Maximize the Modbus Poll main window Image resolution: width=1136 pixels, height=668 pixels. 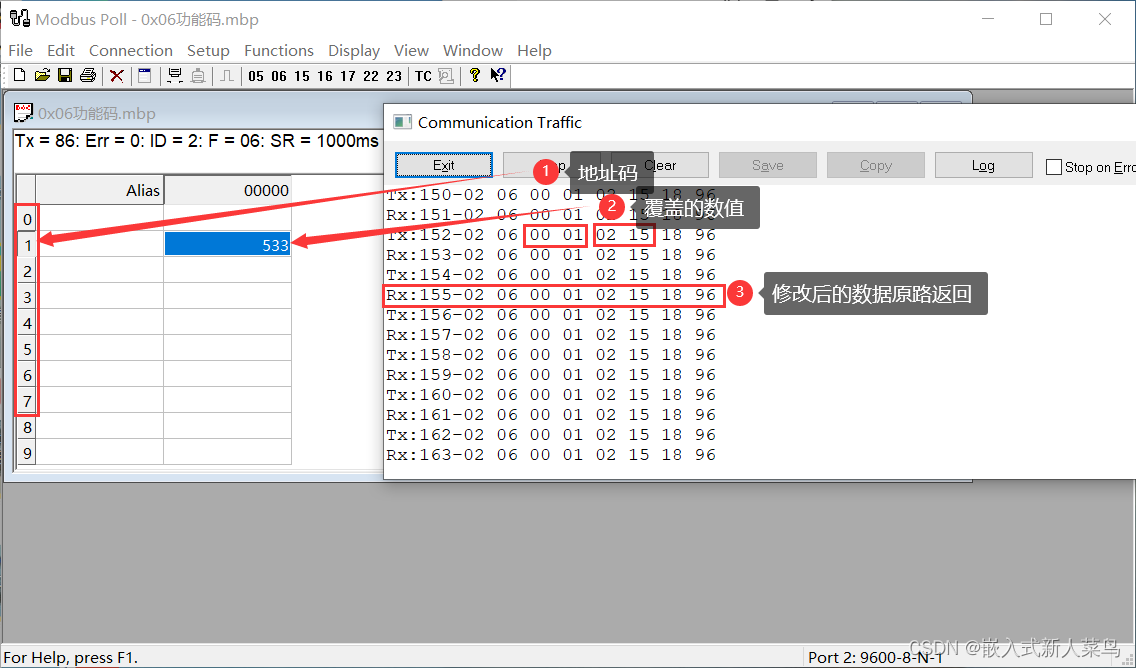tap(1045, 19)
